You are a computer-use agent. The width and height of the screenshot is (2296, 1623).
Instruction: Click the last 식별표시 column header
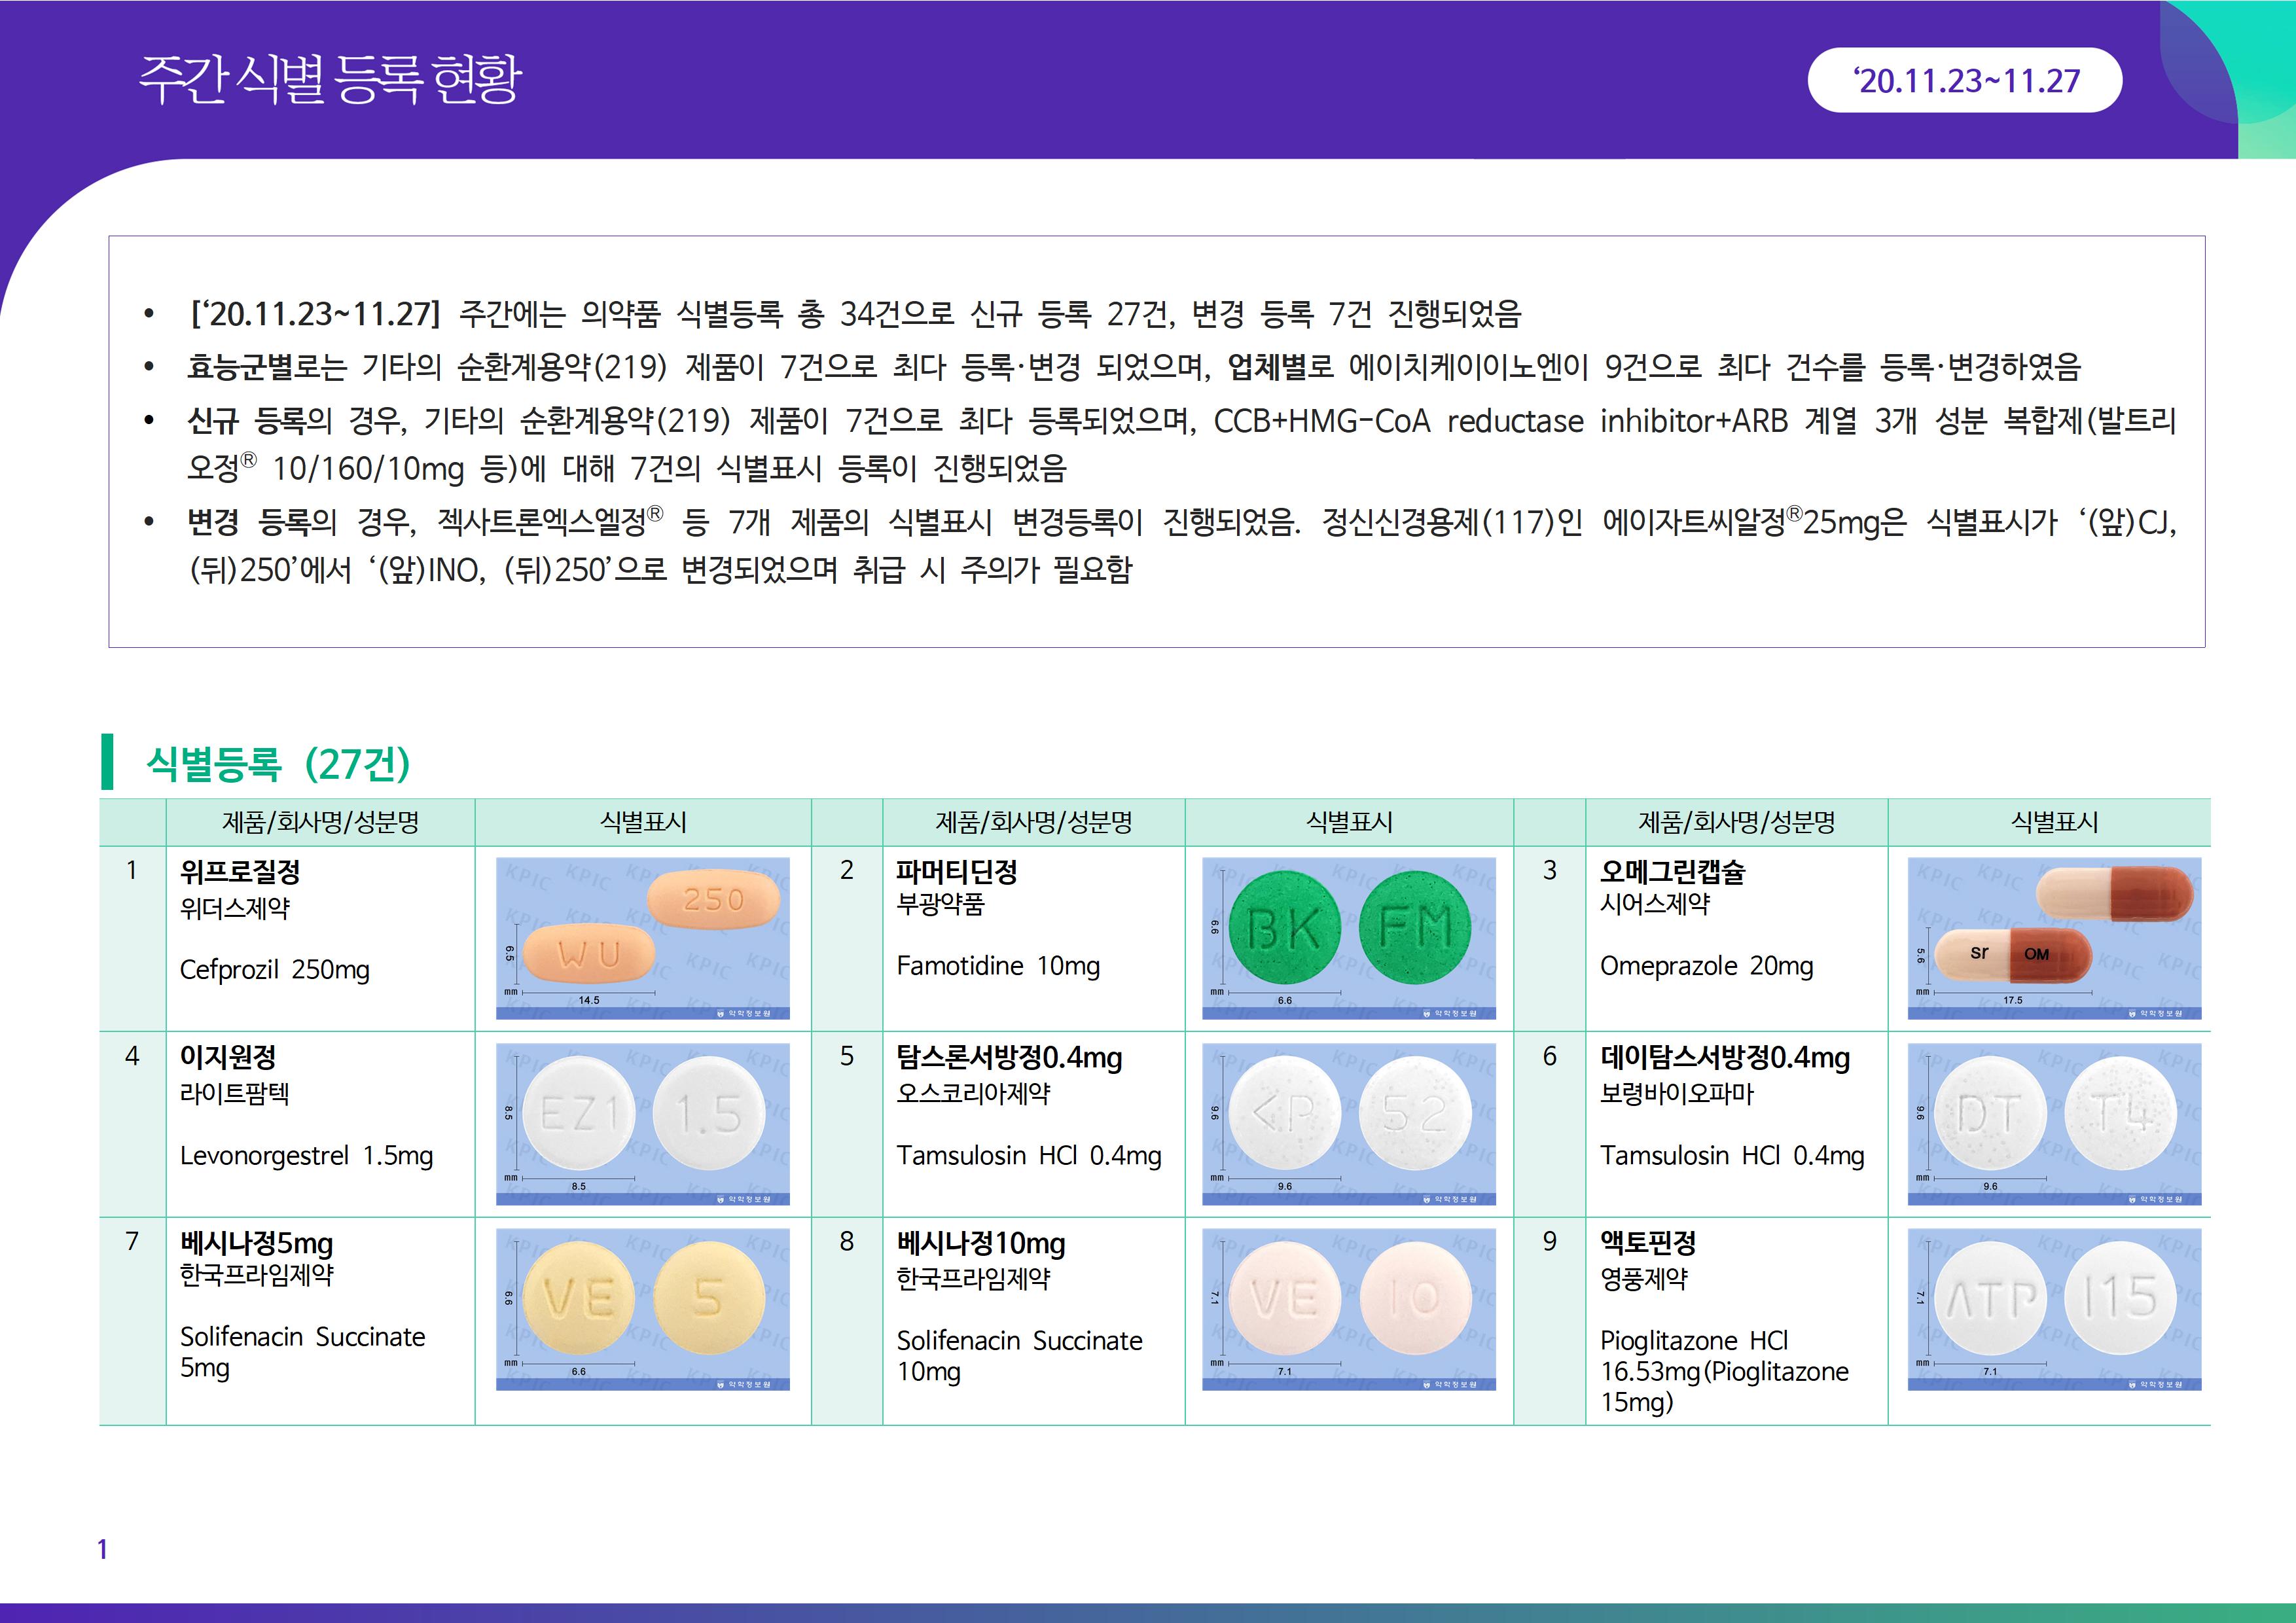pos(2054,822)
